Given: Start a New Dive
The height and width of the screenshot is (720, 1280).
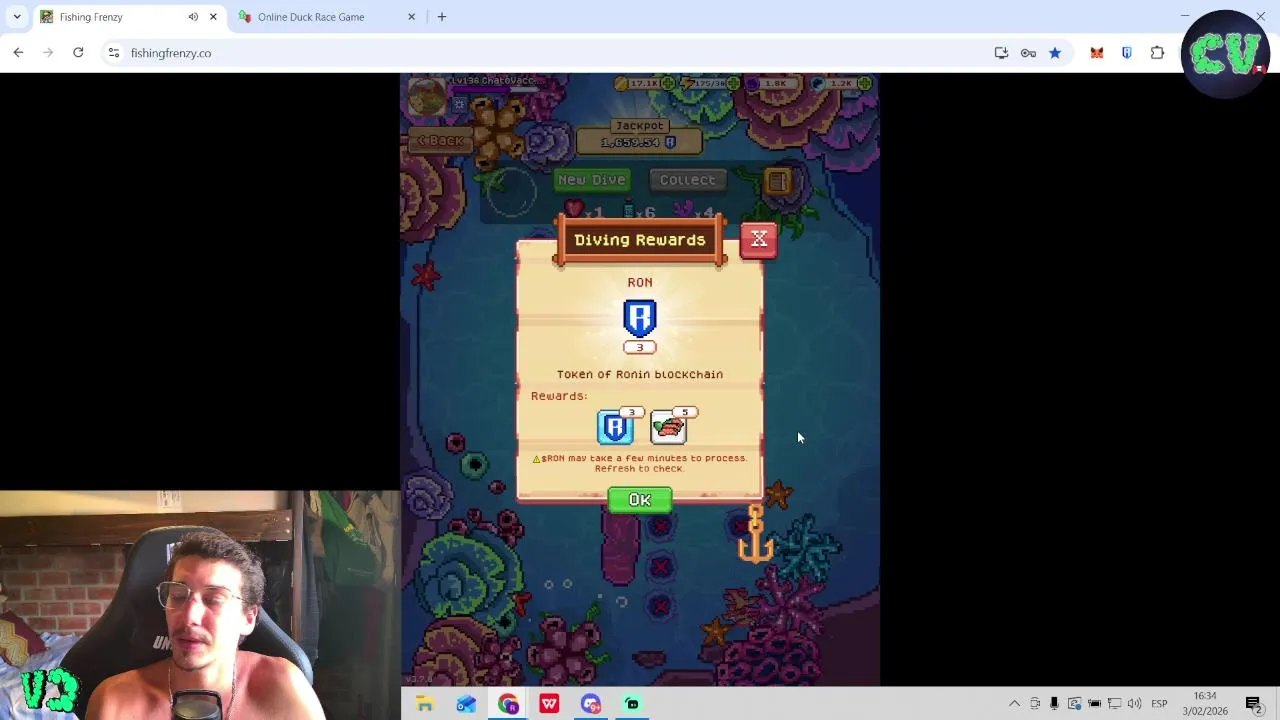Looking at the screenshot, I should pos(592,180).
